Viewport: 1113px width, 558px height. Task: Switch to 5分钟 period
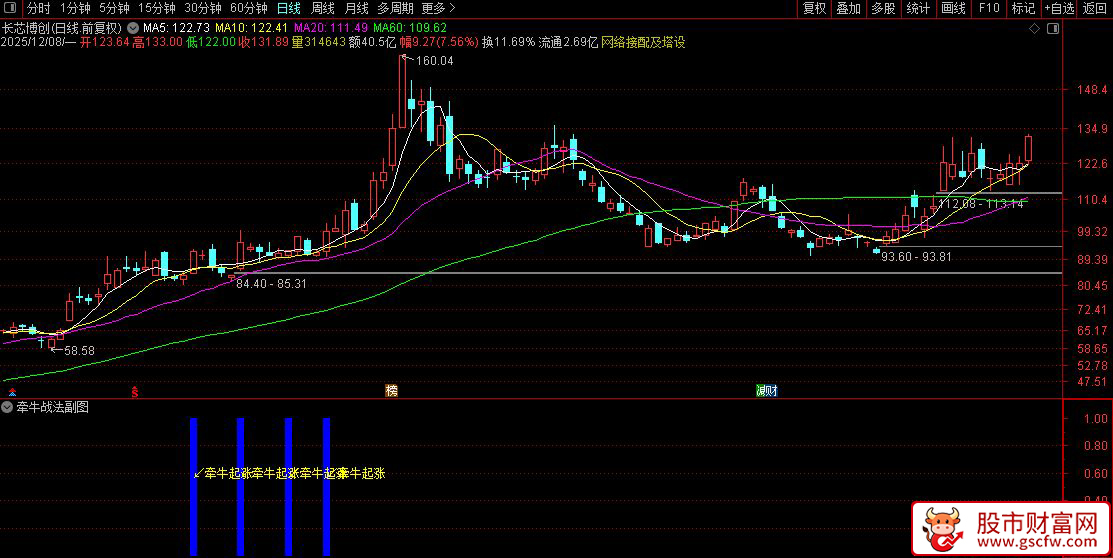pyautogui.click(x=114, y=9)
